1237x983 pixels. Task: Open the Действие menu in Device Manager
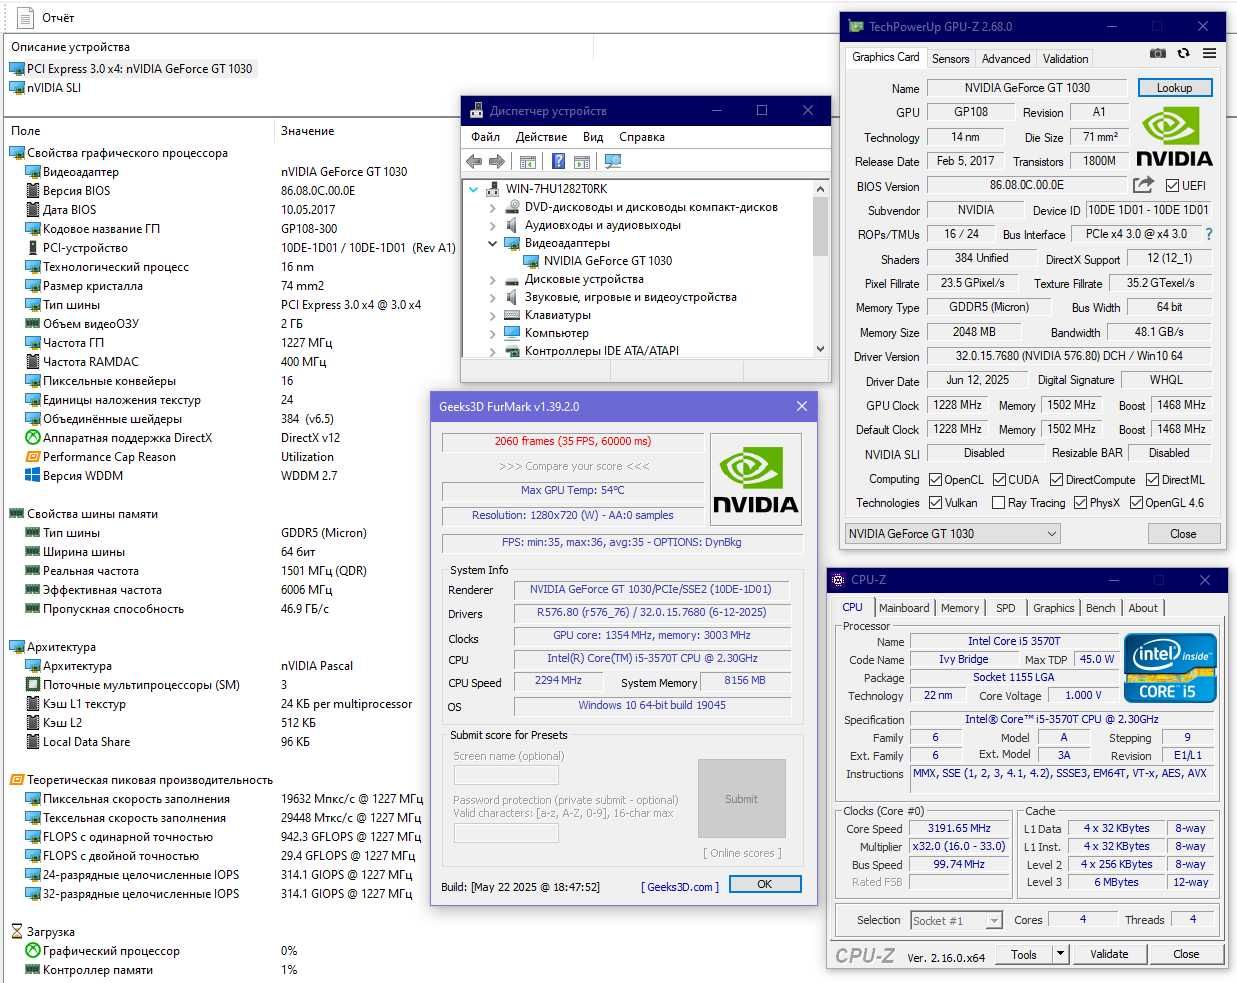pyautogui.click(x=541, y=137)
